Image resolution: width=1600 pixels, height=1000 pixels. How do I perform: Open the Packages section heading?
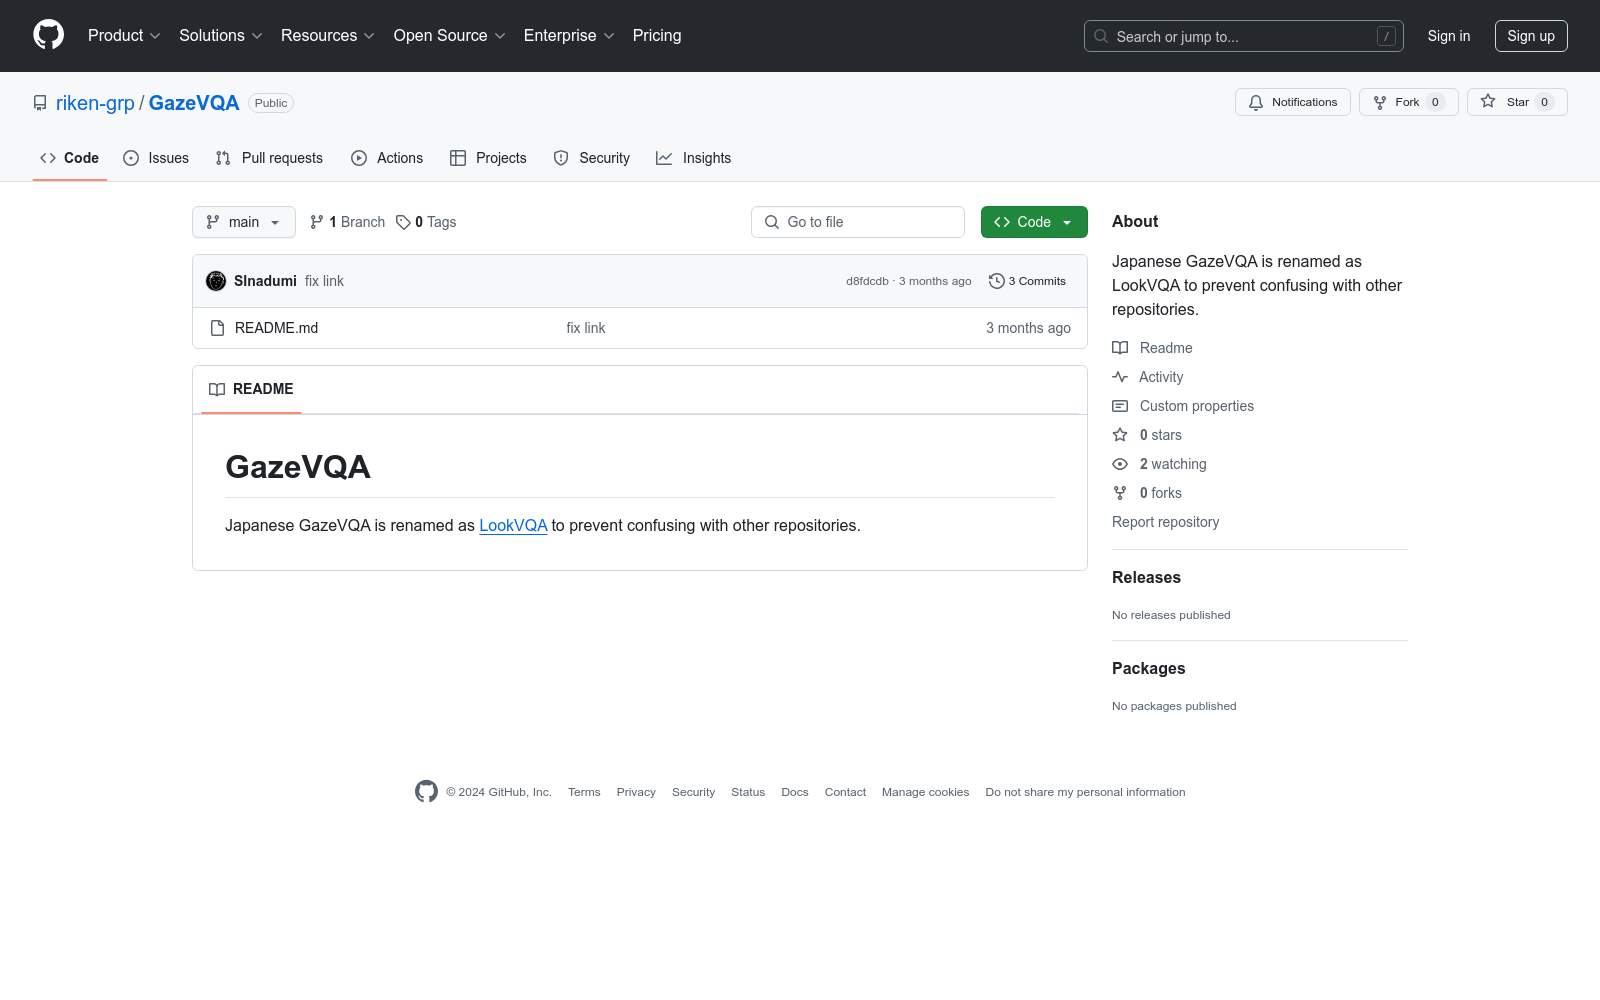click(1149, 668)
